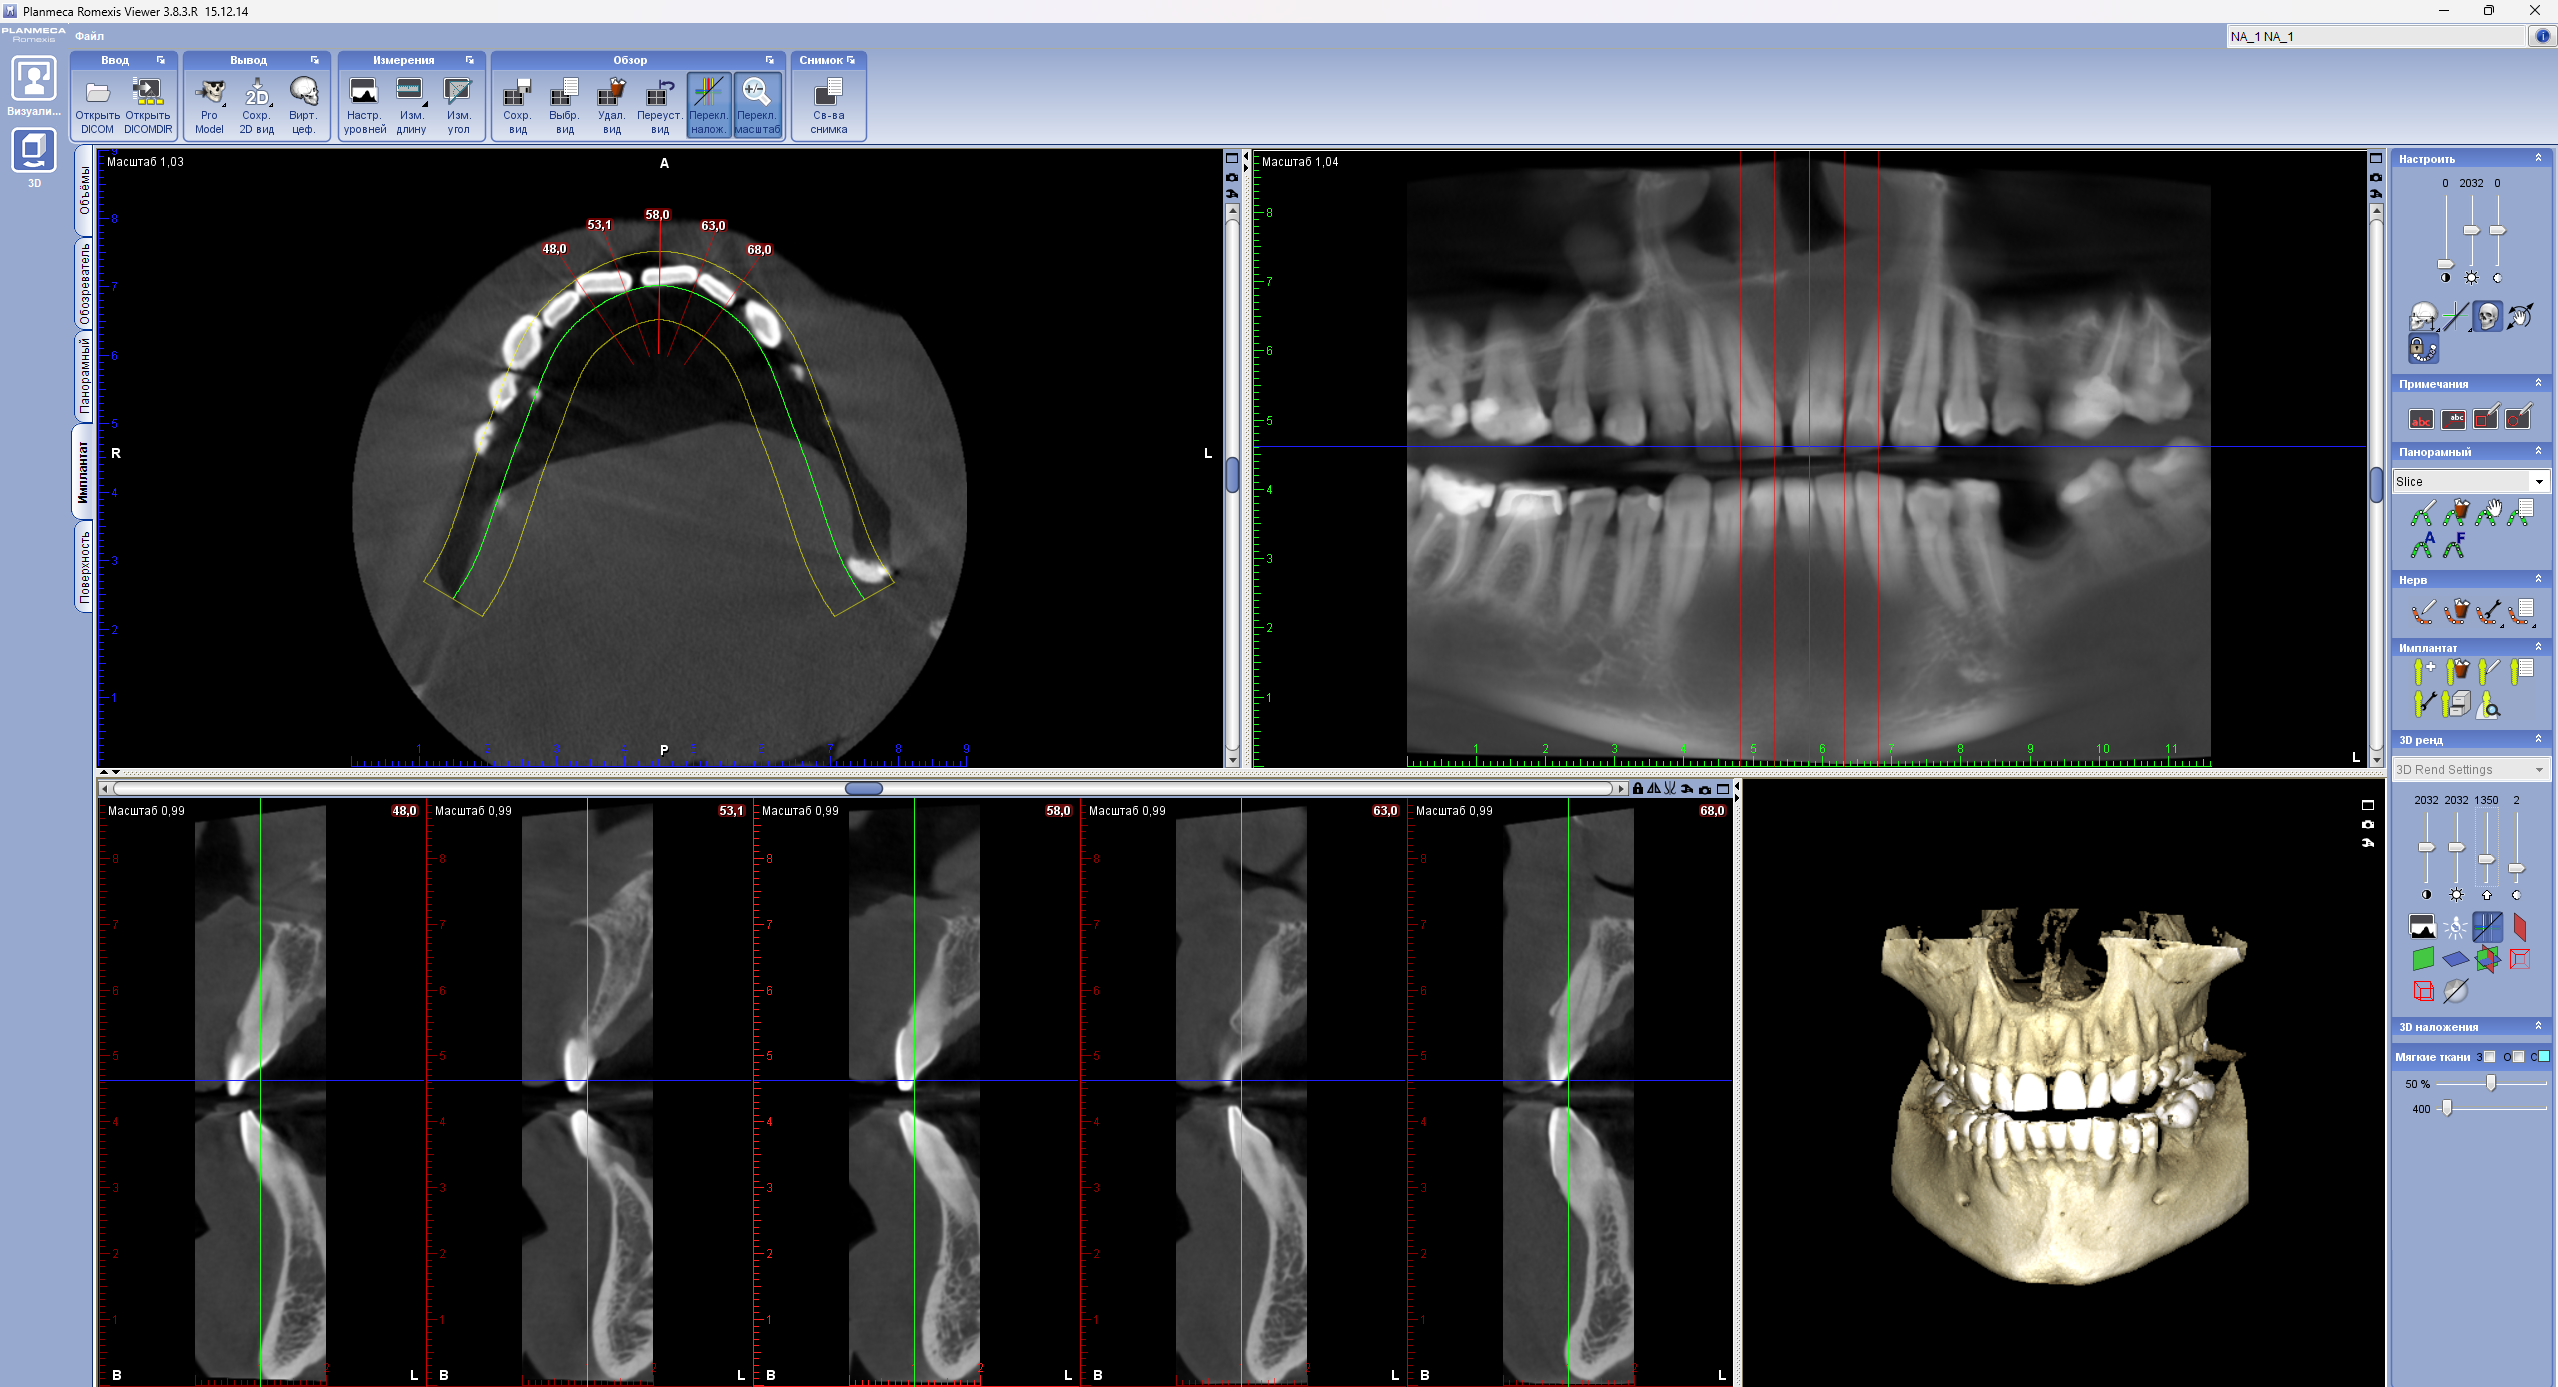2558x1387 pixels.
Task: Toggle Перекл. налож. overlay button
Action: [x=708, y=106]
